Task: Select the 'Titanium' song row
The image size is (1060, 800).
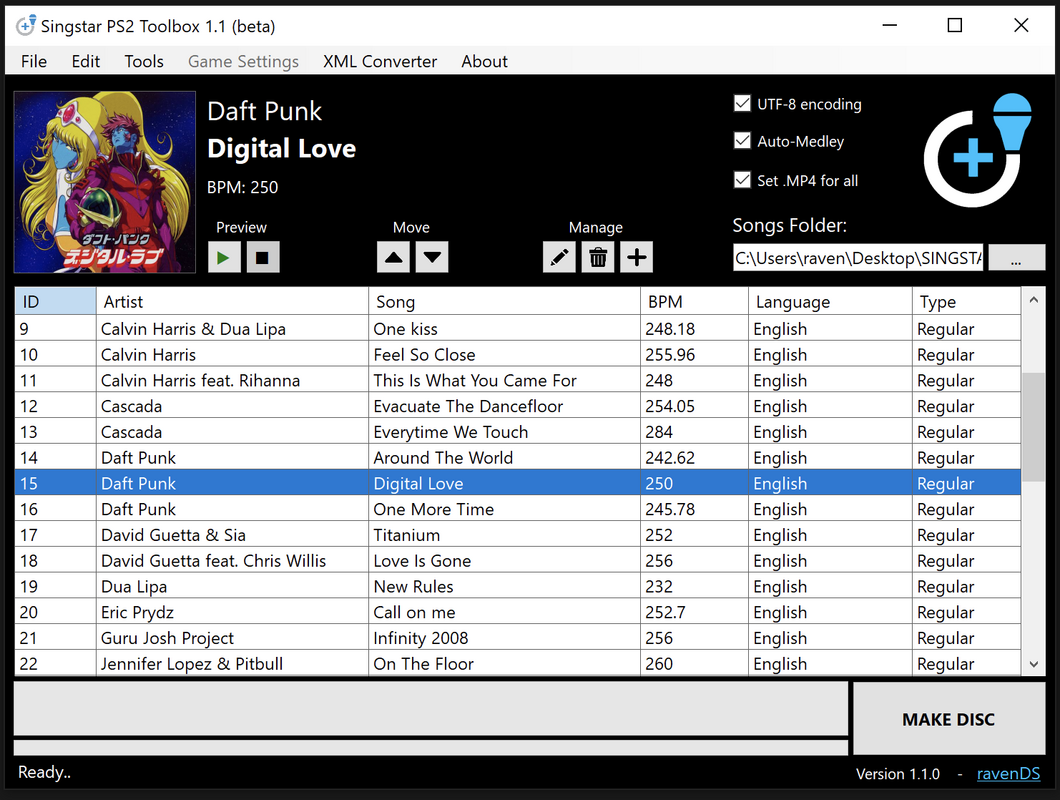Action: pos(518,535)
